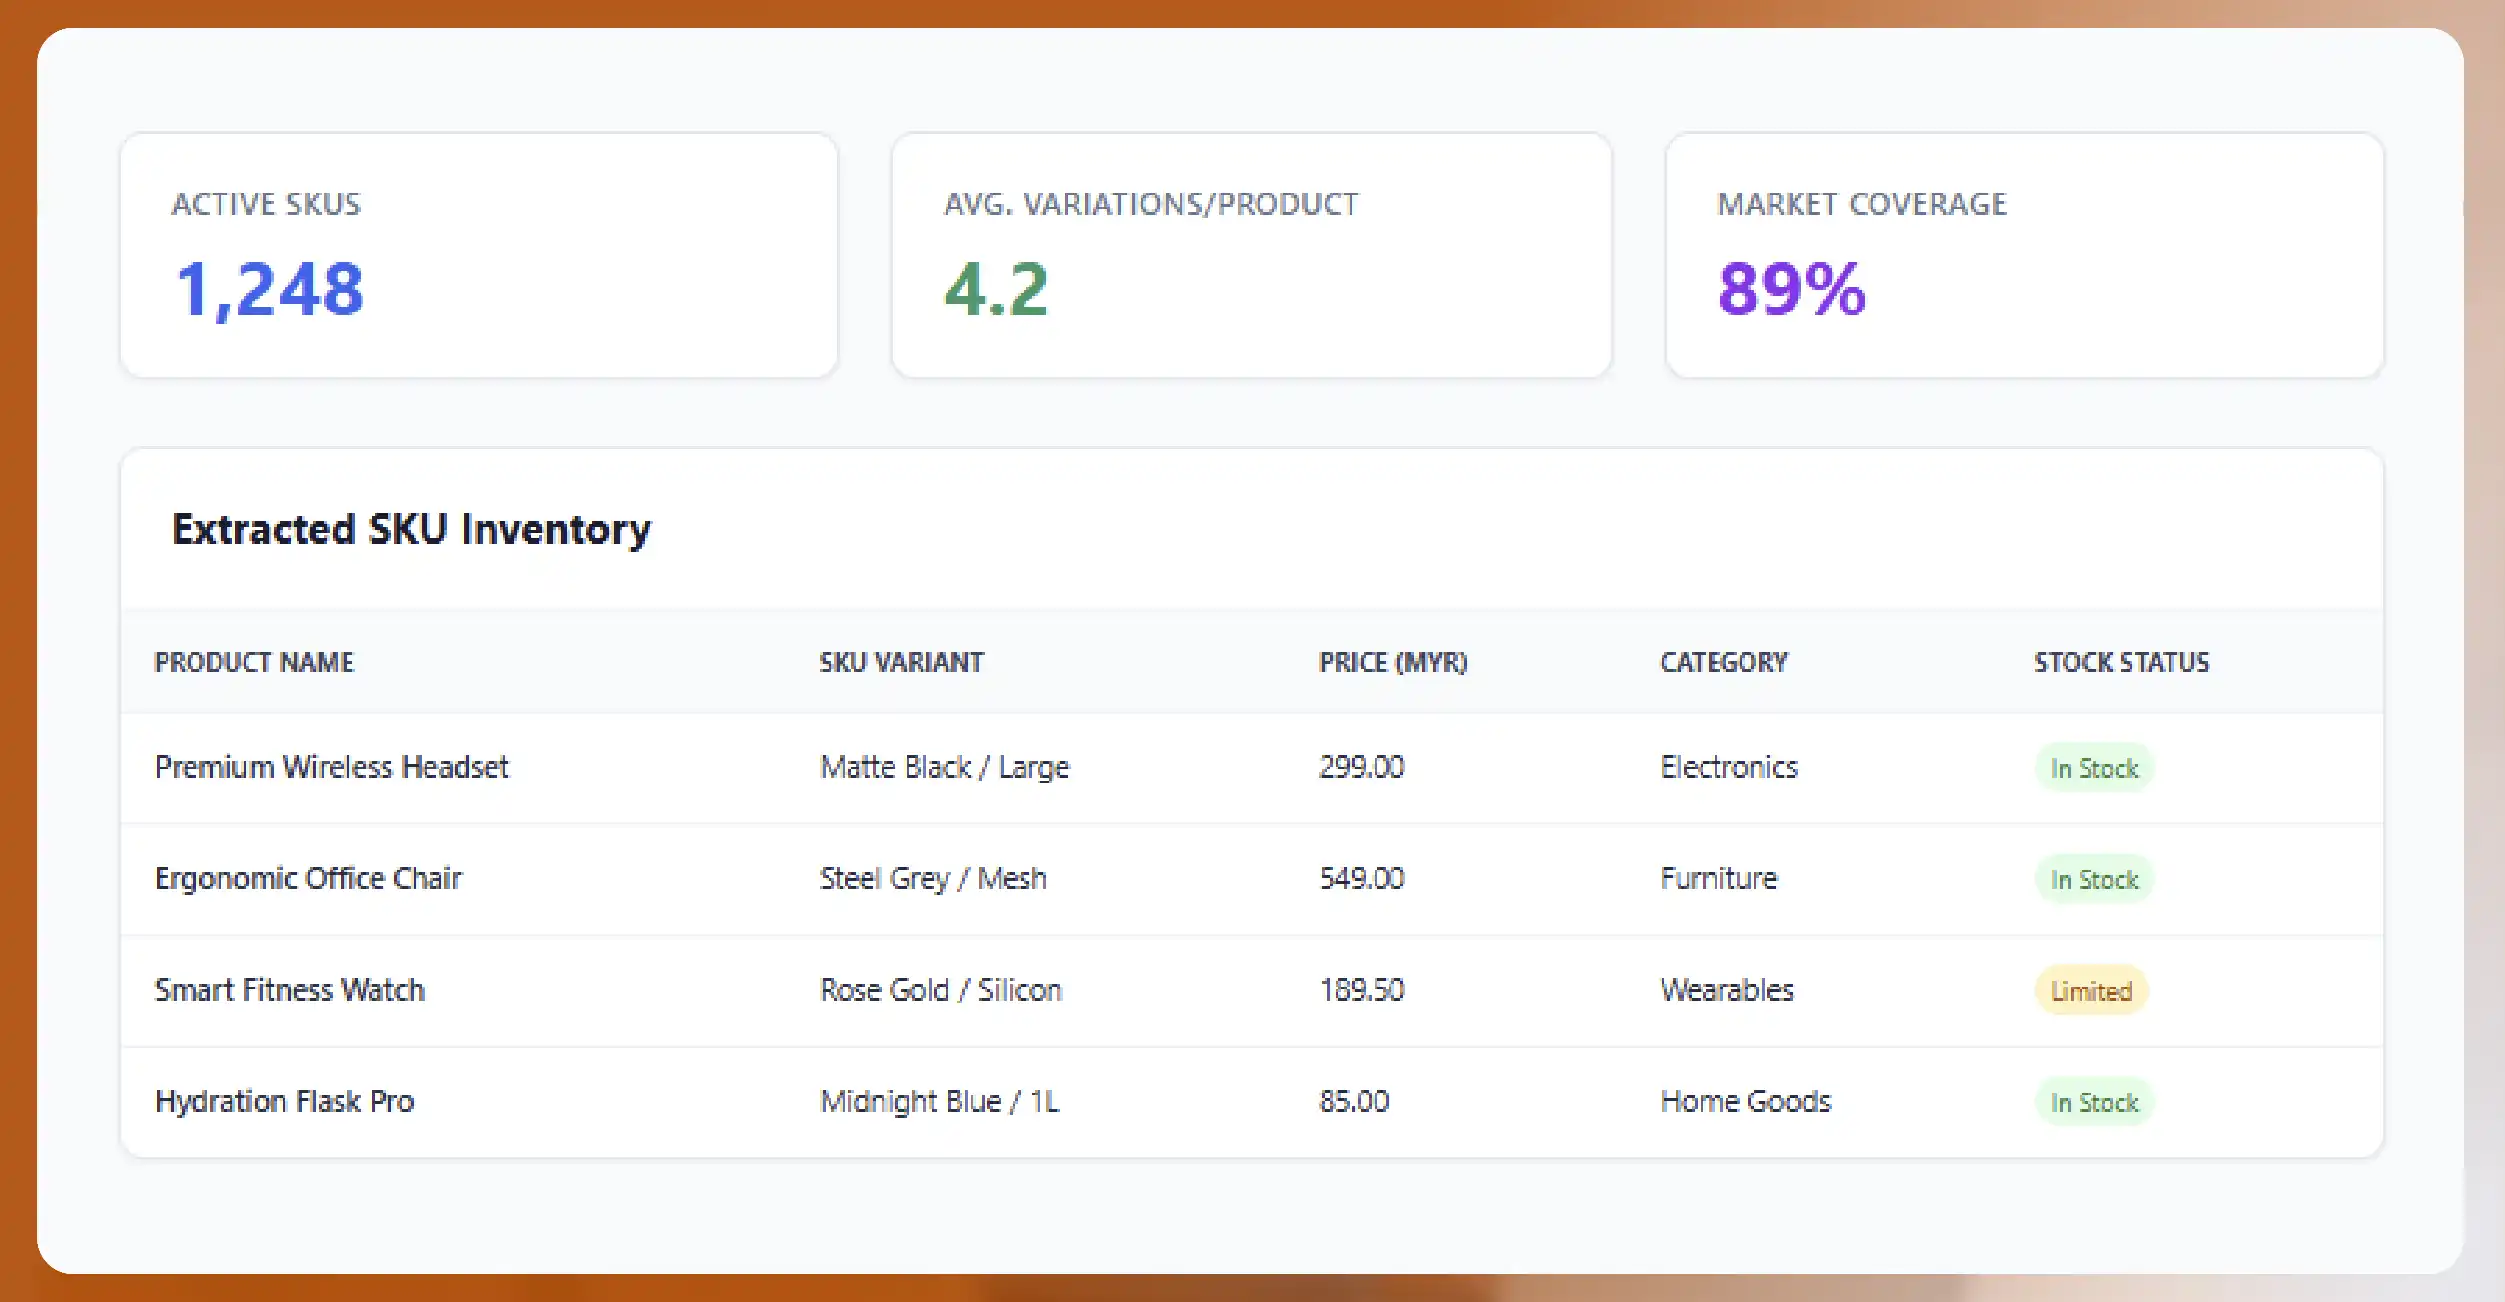This screenshot has width=2505, height=1302.
Task: Click the SKU VARIANT column header
Action: click(x=901, y=662)
